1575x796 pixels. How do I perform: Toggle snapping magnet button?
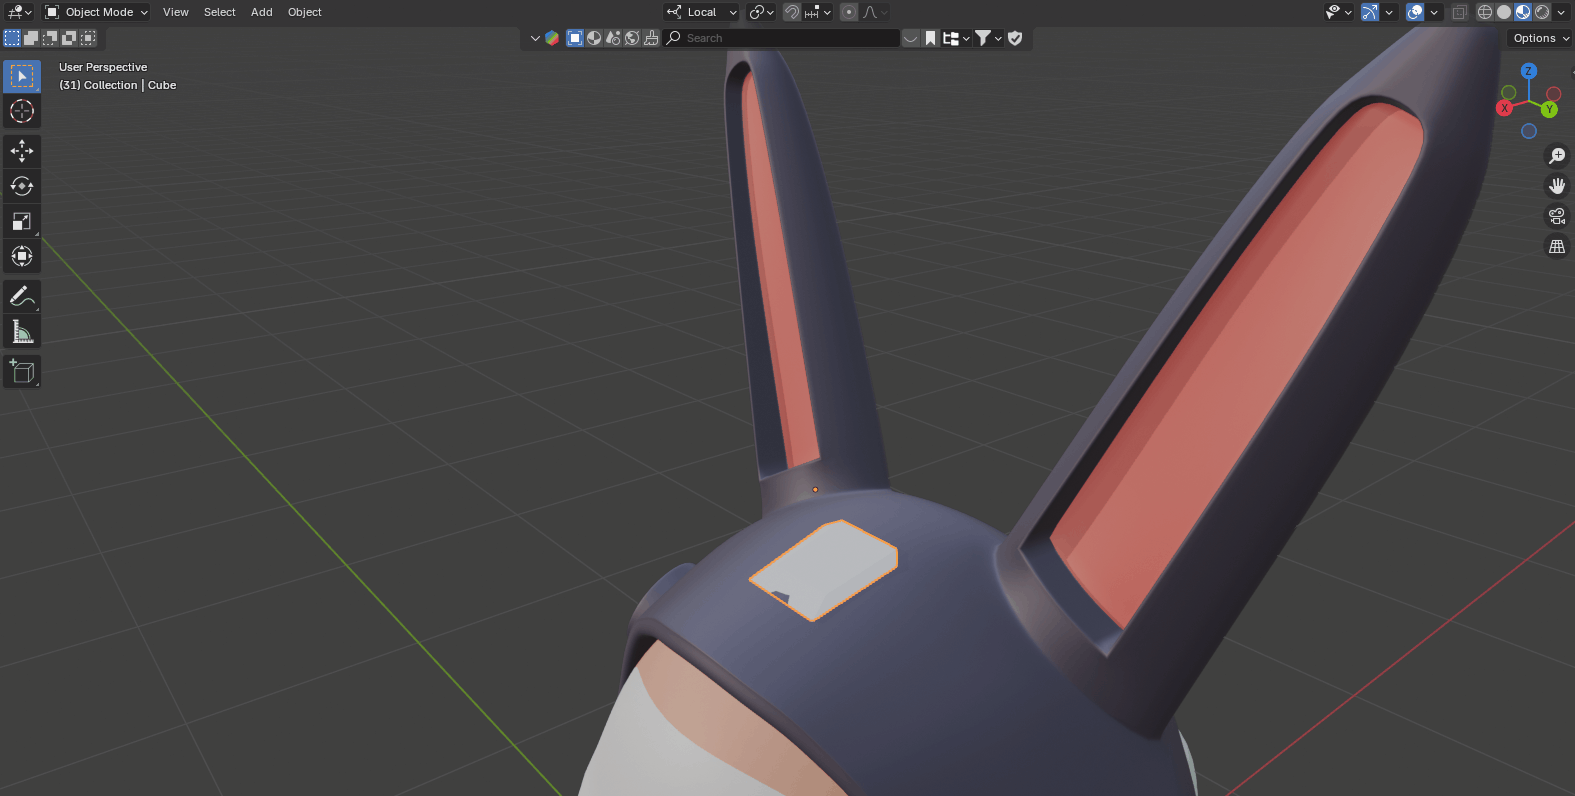(791, 12)
